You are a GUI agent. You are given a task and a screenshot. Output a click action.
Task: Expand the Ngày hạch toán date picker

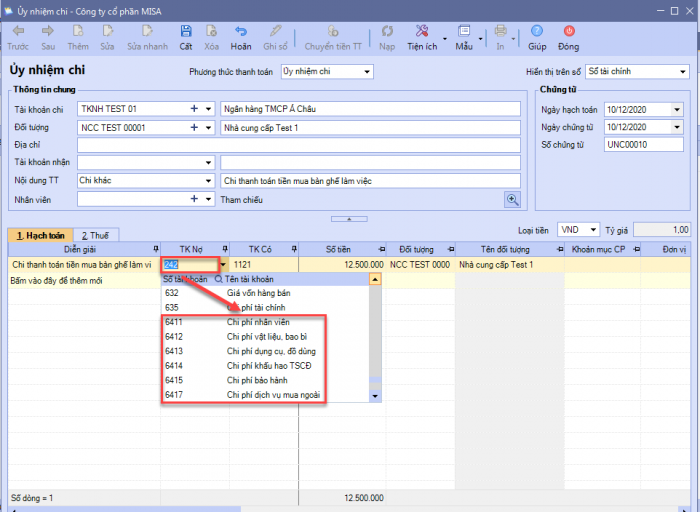coord(676,109)
